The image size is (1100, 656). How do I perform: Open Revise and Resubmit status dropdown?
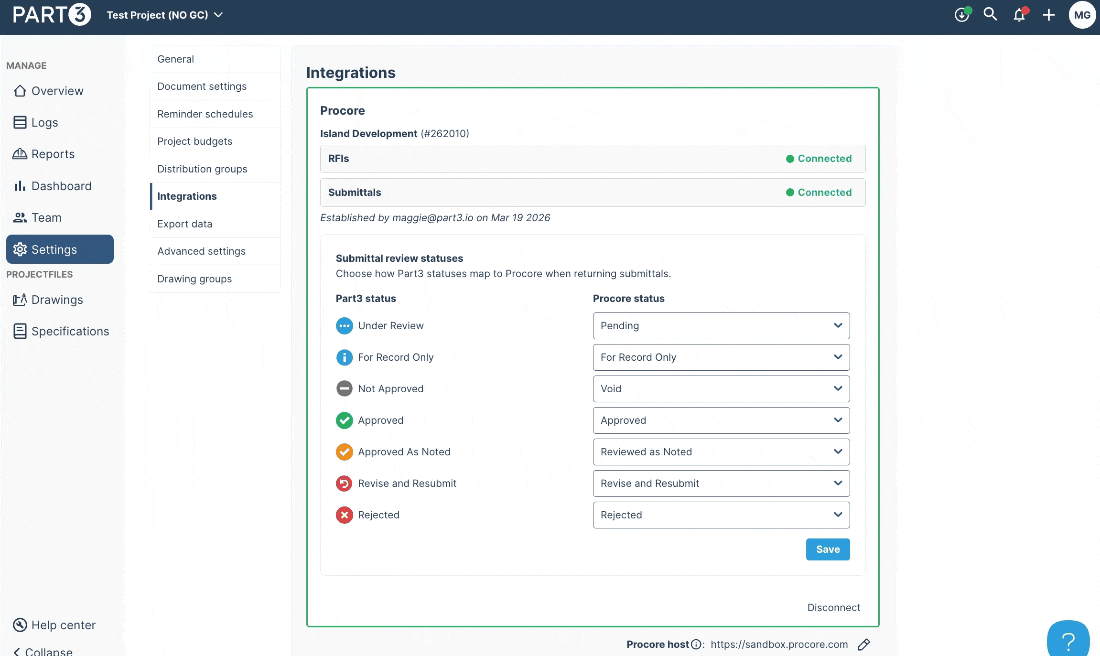pyautogui.click(x=721, y=483)
